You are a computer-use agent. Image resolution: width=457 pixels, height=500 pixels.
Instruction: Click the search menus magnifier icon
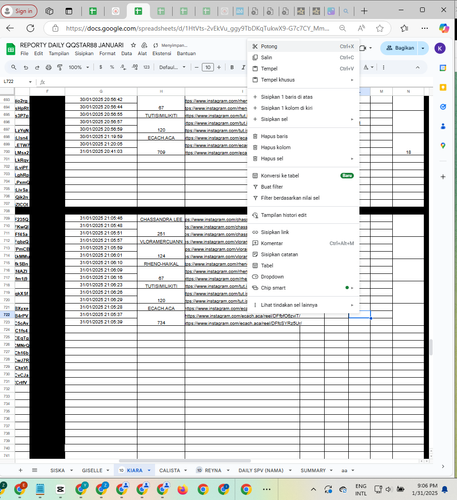pyautogui.click(x=14, y=67)
